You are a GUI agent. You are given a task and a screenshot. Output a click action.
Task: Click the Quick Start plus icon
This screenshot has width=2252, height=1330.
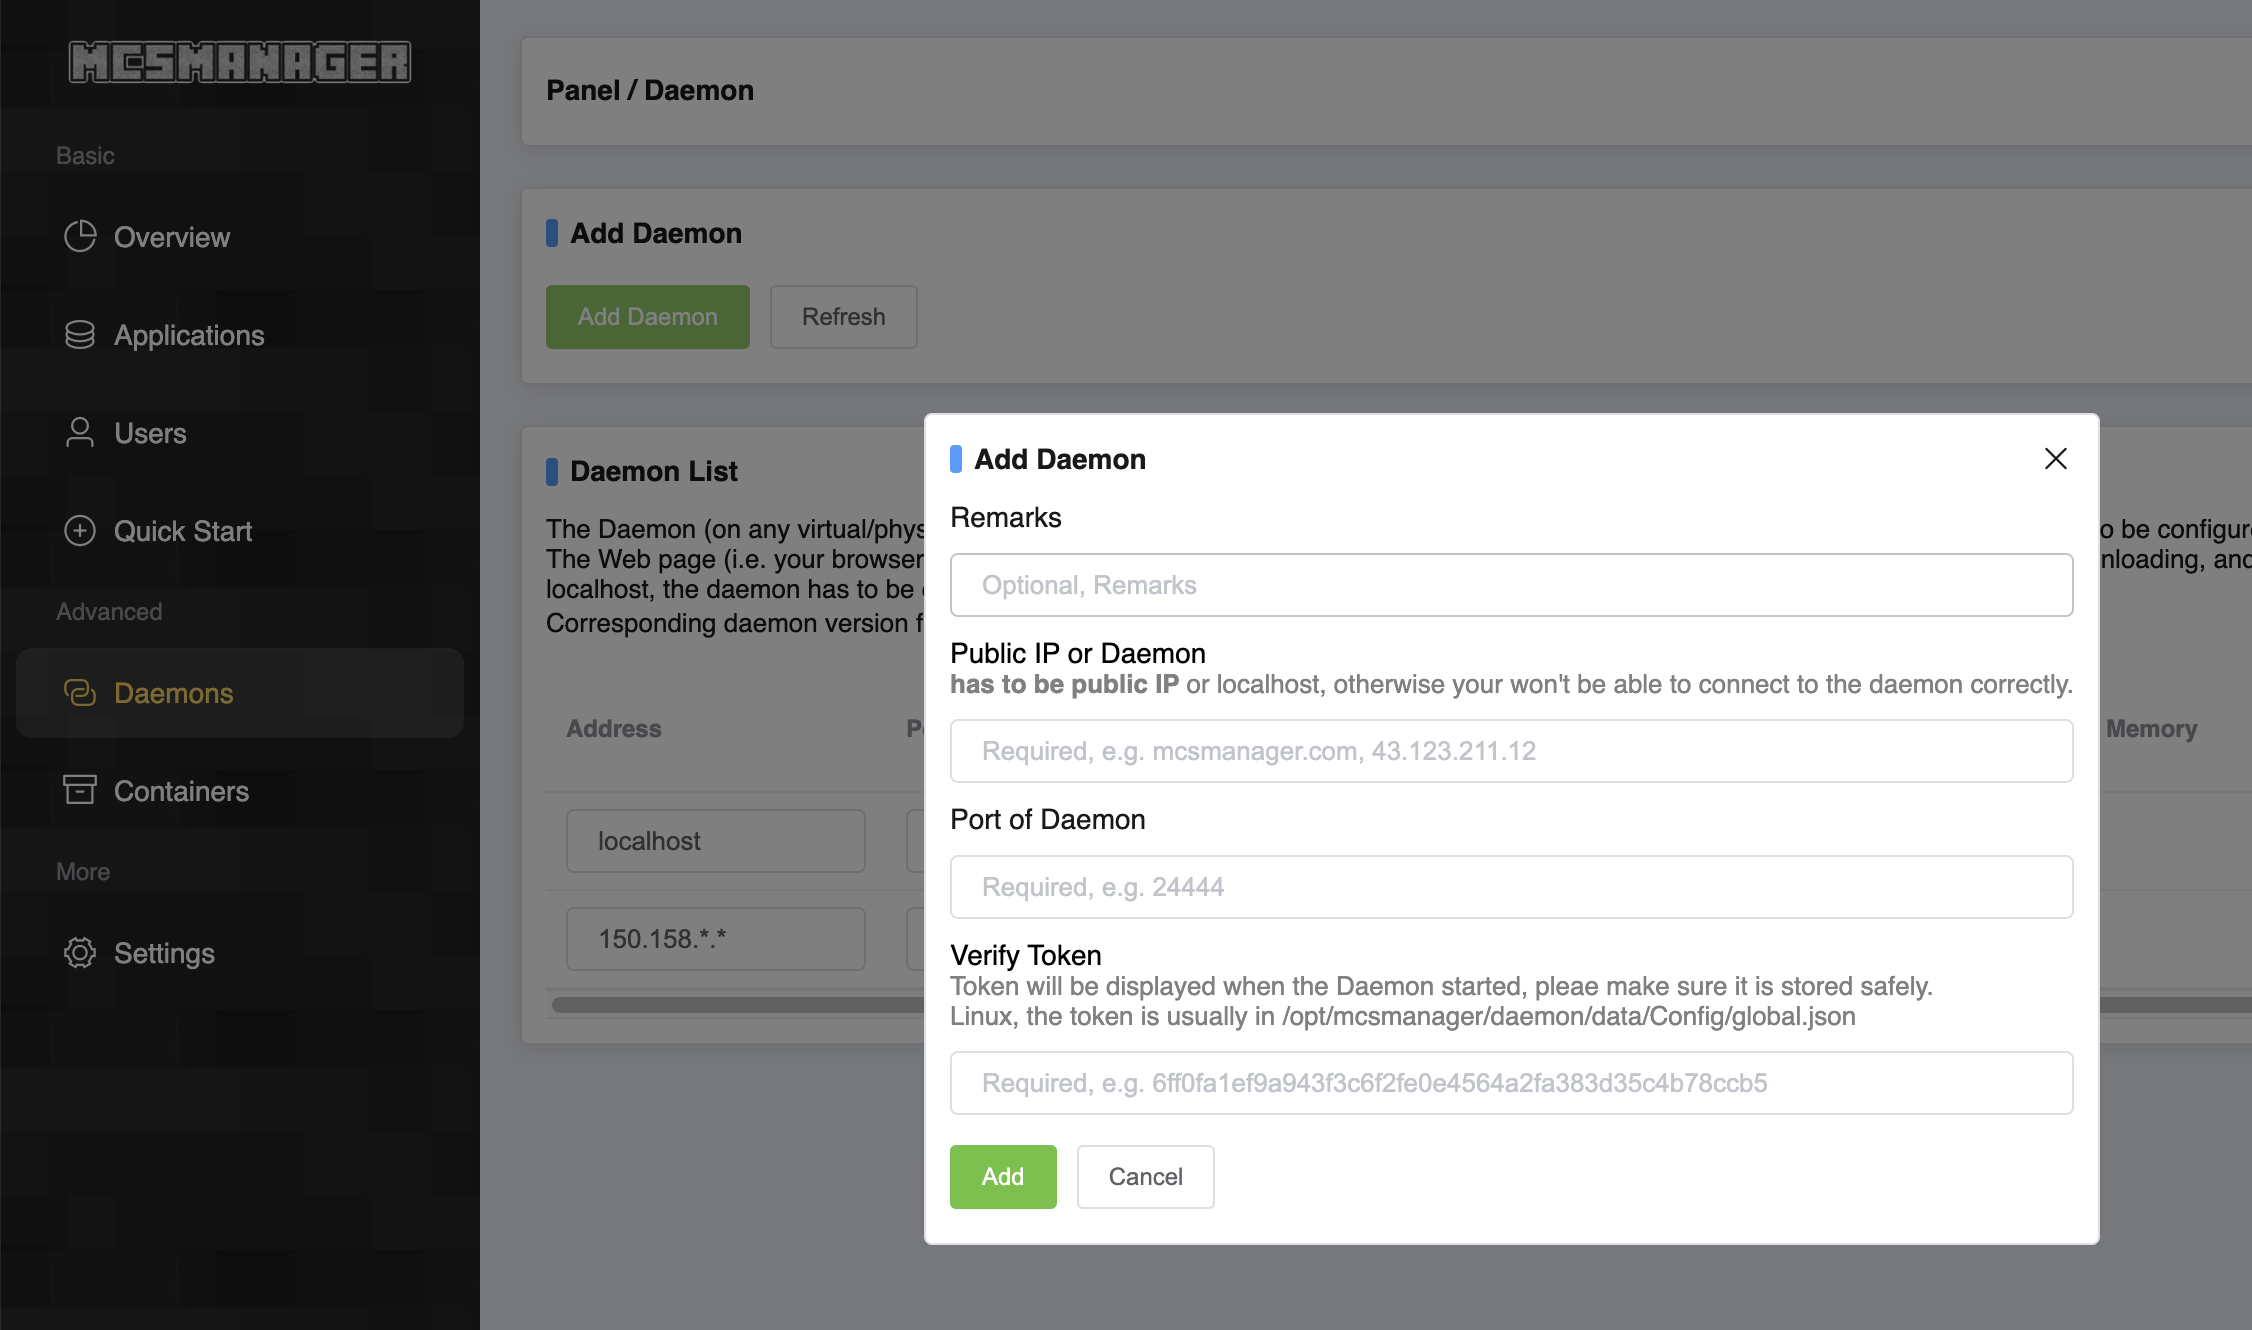80,531
